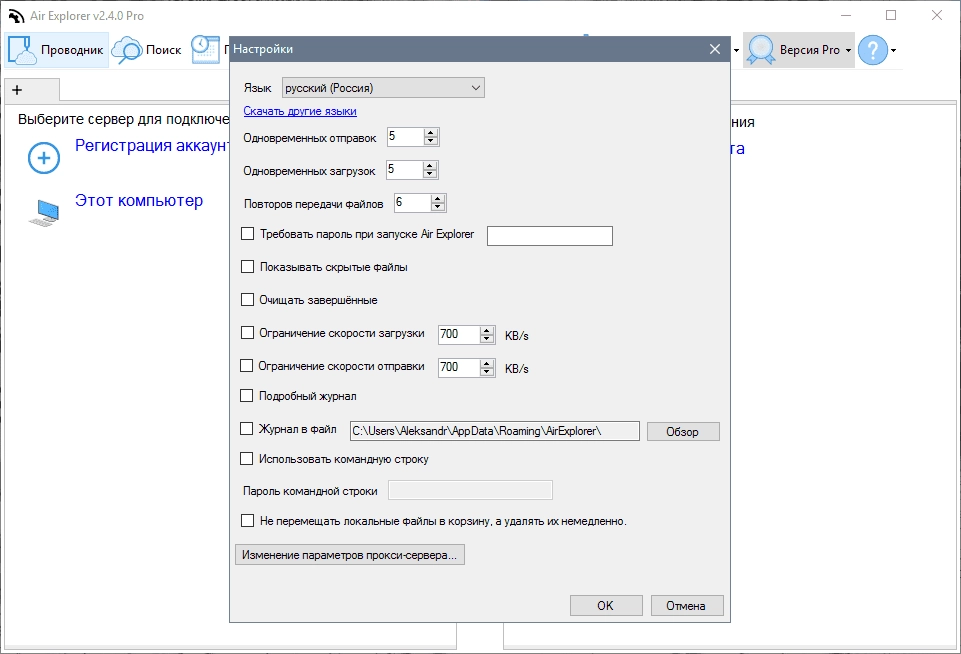Enable Журнал в файл checkbox
The height and width of the screenshot is (654, 961).
tap(246, 429)
